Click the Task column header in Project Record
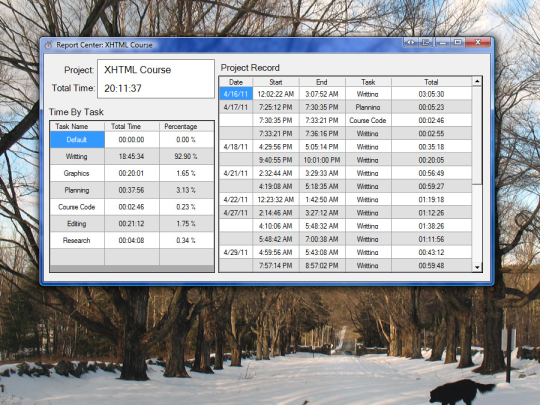Image resolution: width=540 pixels, height=405 pixels. pyautogui.click(x=368, y=82)
